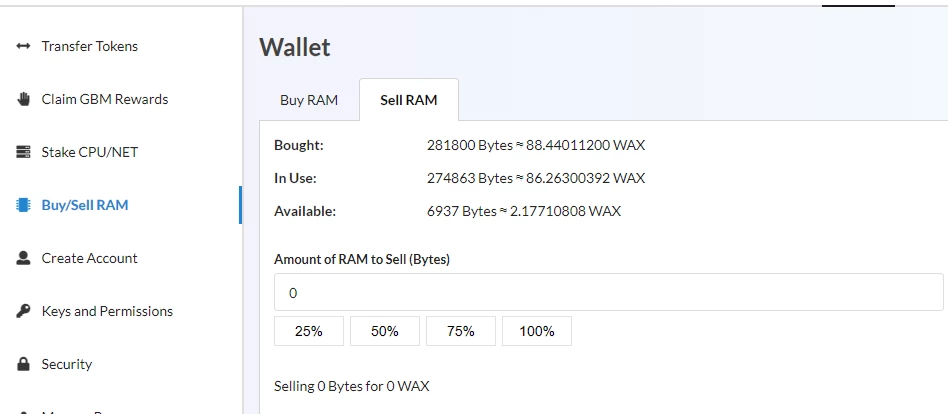The height and width of the screenshot is (414, 948).
Task: Open the Security settings text link
Action: [67, 364]
